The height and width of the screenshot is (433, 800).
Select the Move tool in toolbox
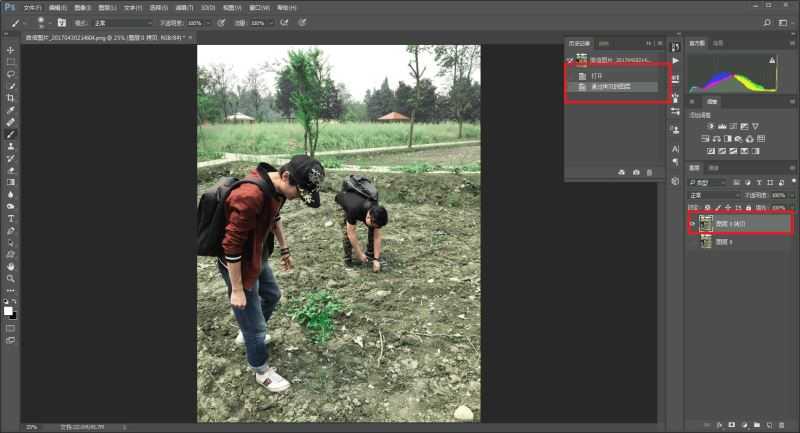click(x=11, y=50)
